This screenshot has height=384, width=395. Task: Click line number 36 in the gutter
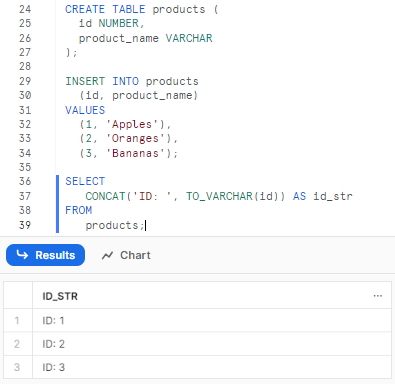coord(25,181)
